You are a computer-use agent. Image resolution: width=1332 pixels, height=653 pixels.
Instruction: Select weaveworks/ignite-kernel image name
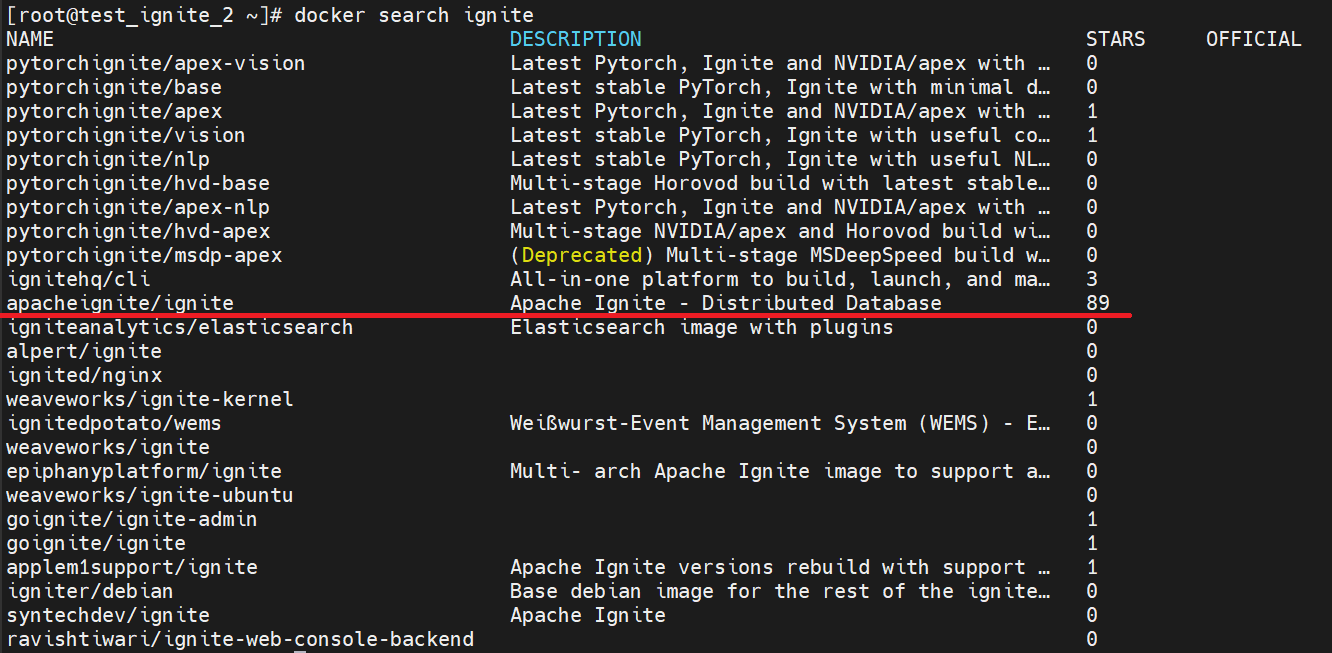pos(150,399)
